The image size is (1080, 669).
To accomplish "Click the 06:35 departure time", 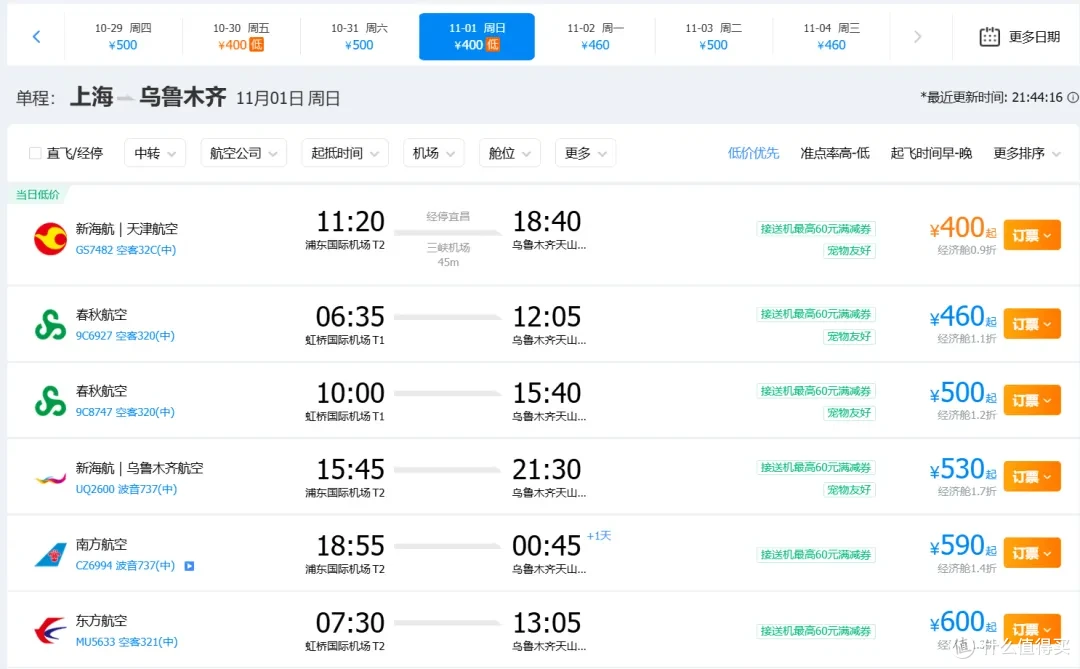I will click(350, 317).
